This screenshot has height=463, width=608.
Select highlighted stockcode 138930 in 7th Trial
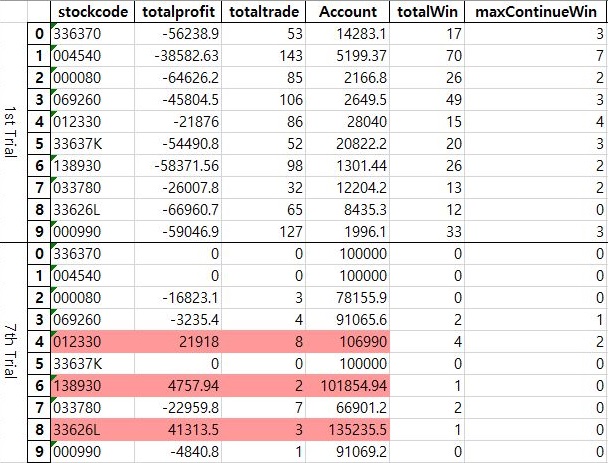click(92, 386)
